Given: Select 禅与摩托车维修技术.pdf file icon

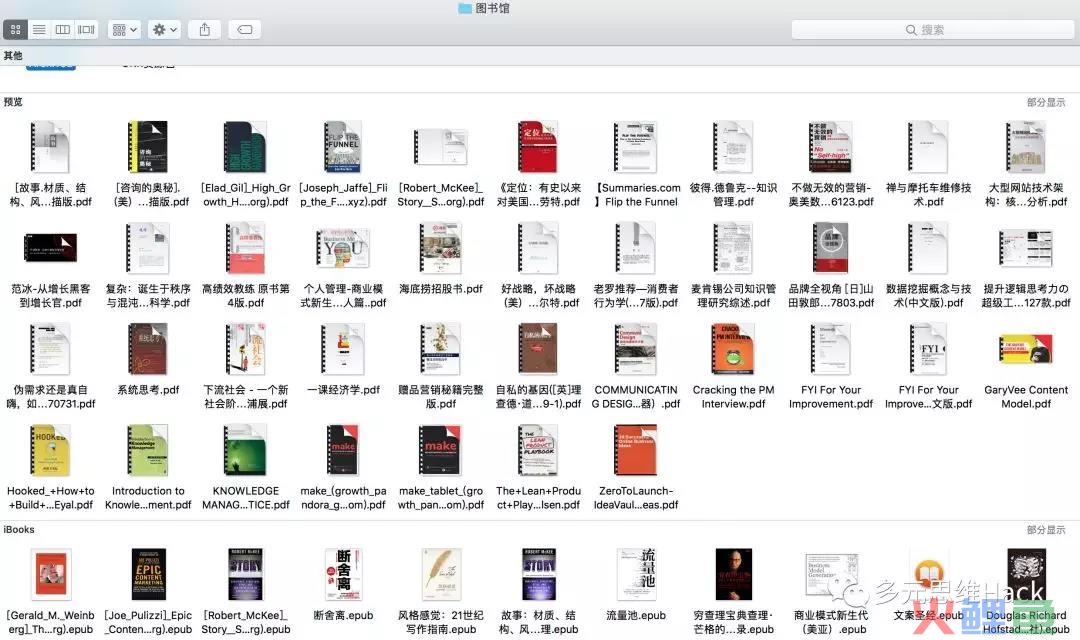Looking at the screenshot, I should (x=928, y=147).
